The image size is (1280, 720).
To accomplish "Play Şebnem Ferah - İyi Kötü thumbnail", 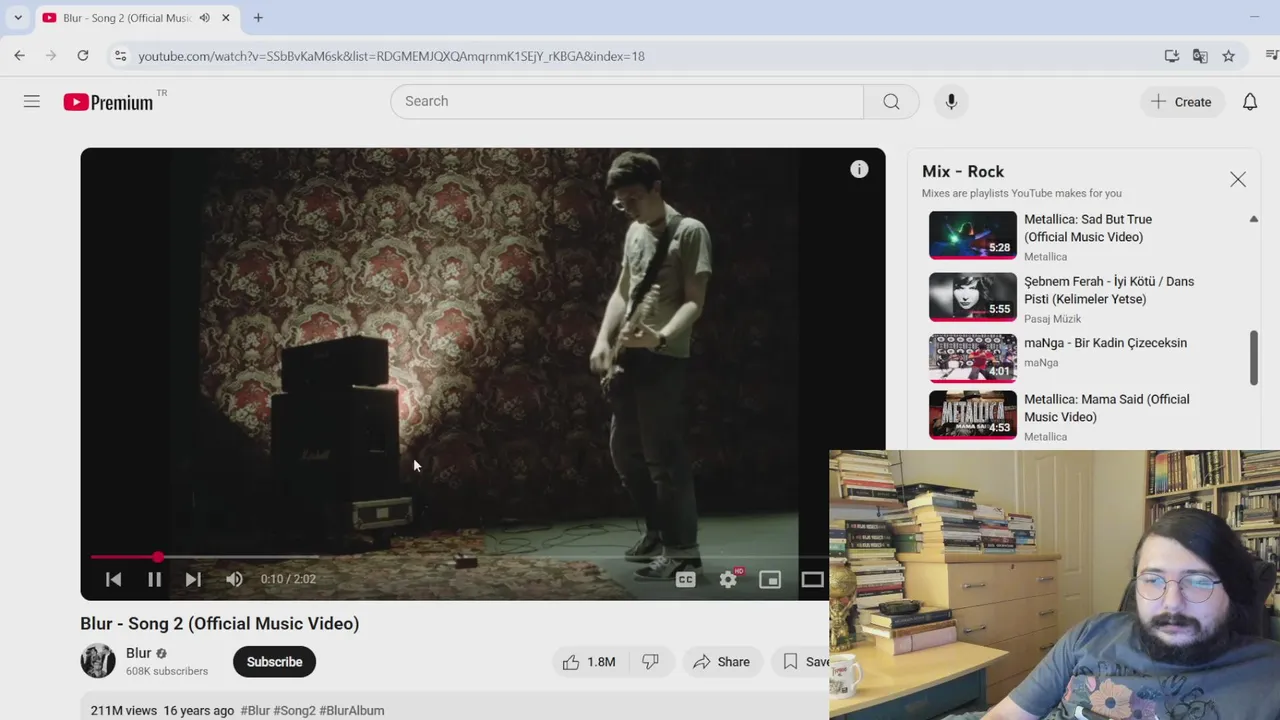I will click(x=973, y=297).
